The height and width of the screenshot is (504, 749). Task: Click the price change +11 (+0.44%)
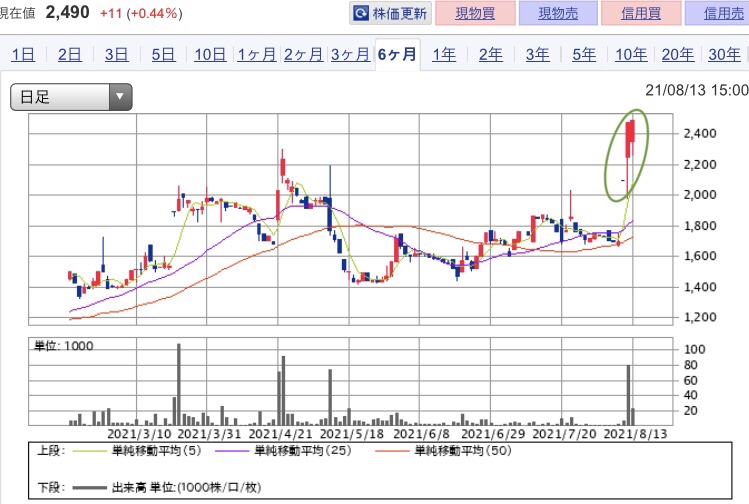coord(141,13)
